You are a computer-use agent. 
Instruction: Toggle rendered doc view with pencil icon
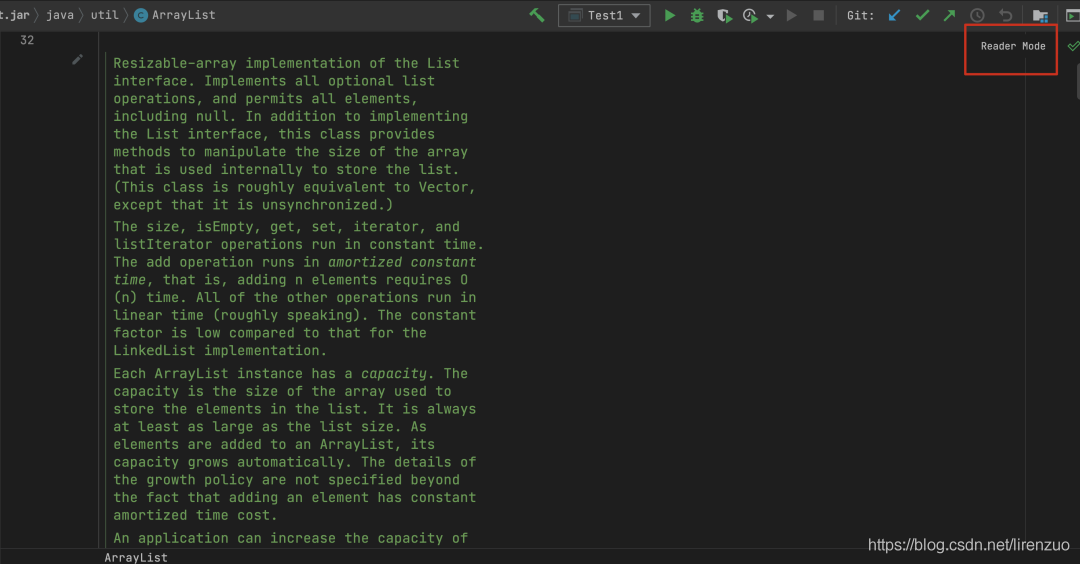78,60
